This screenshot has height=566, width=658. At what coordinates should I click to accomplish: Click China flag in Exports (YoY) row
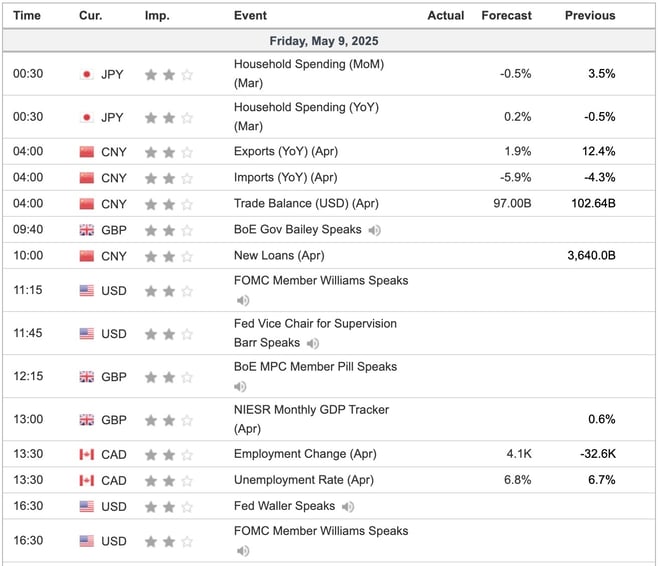86,152
